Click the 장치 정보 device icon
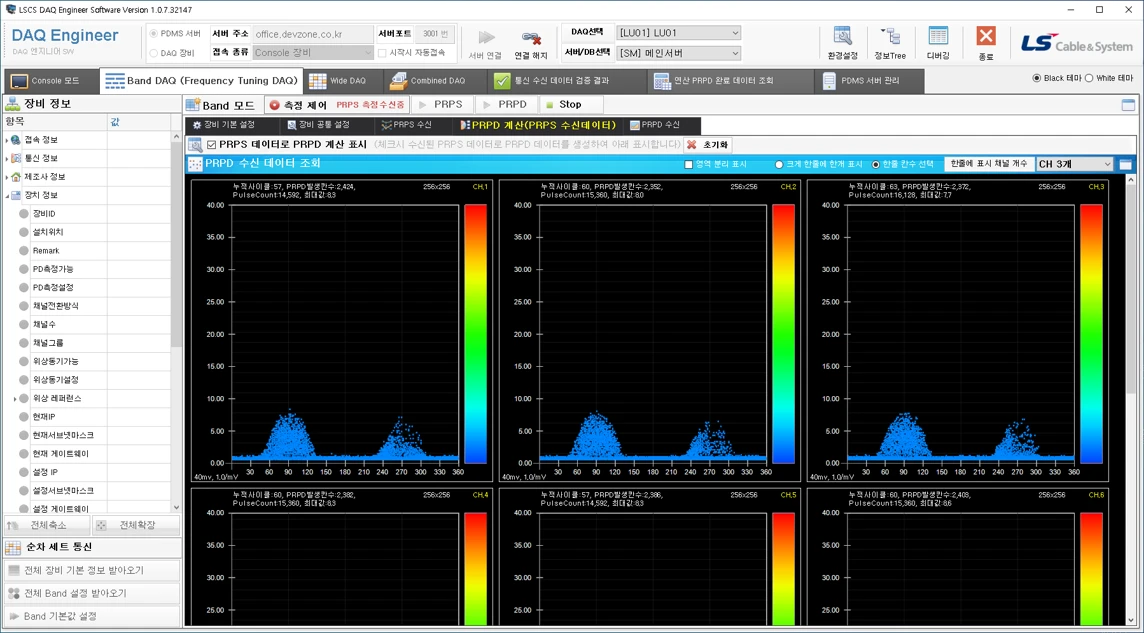 16,195
